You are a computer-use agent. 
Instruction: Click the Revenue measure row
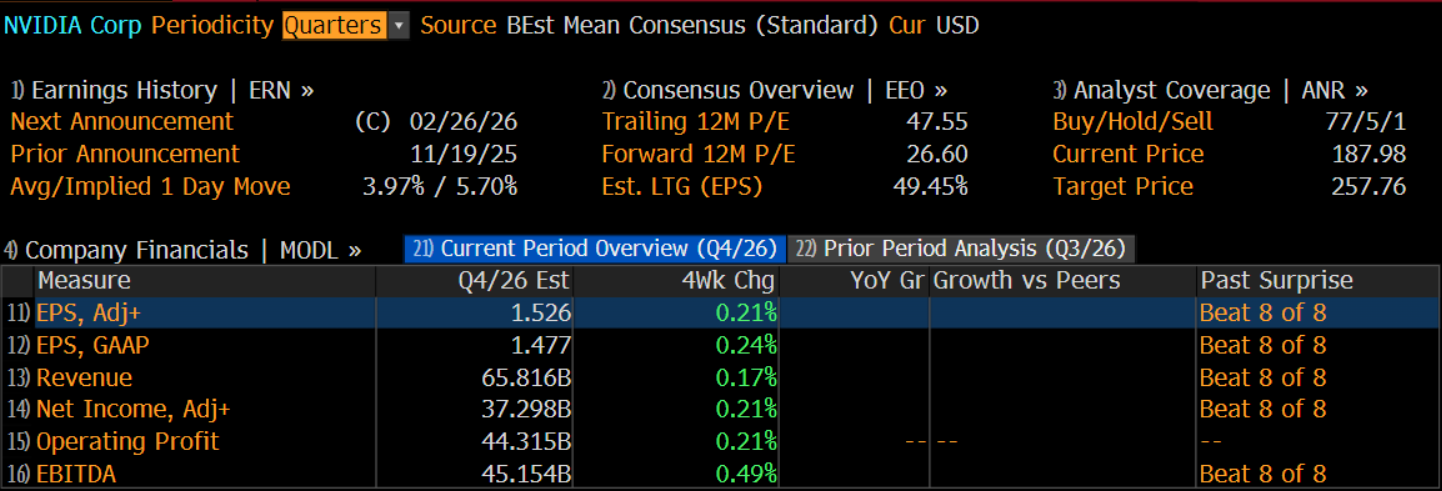point(84,377)
